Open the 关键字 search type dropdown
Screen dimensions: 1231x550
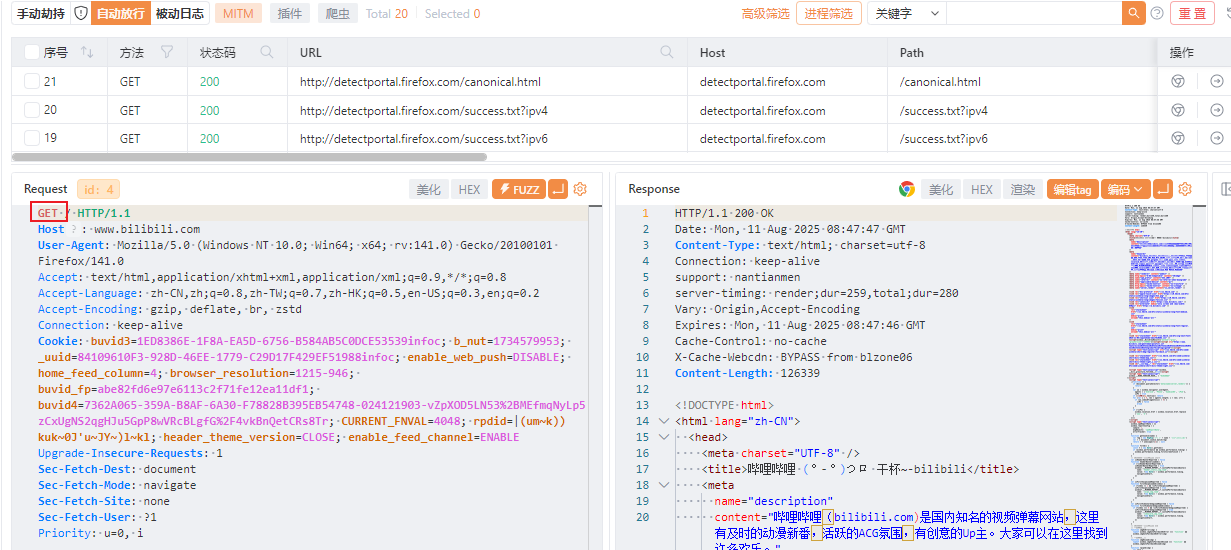pos(906,14)
